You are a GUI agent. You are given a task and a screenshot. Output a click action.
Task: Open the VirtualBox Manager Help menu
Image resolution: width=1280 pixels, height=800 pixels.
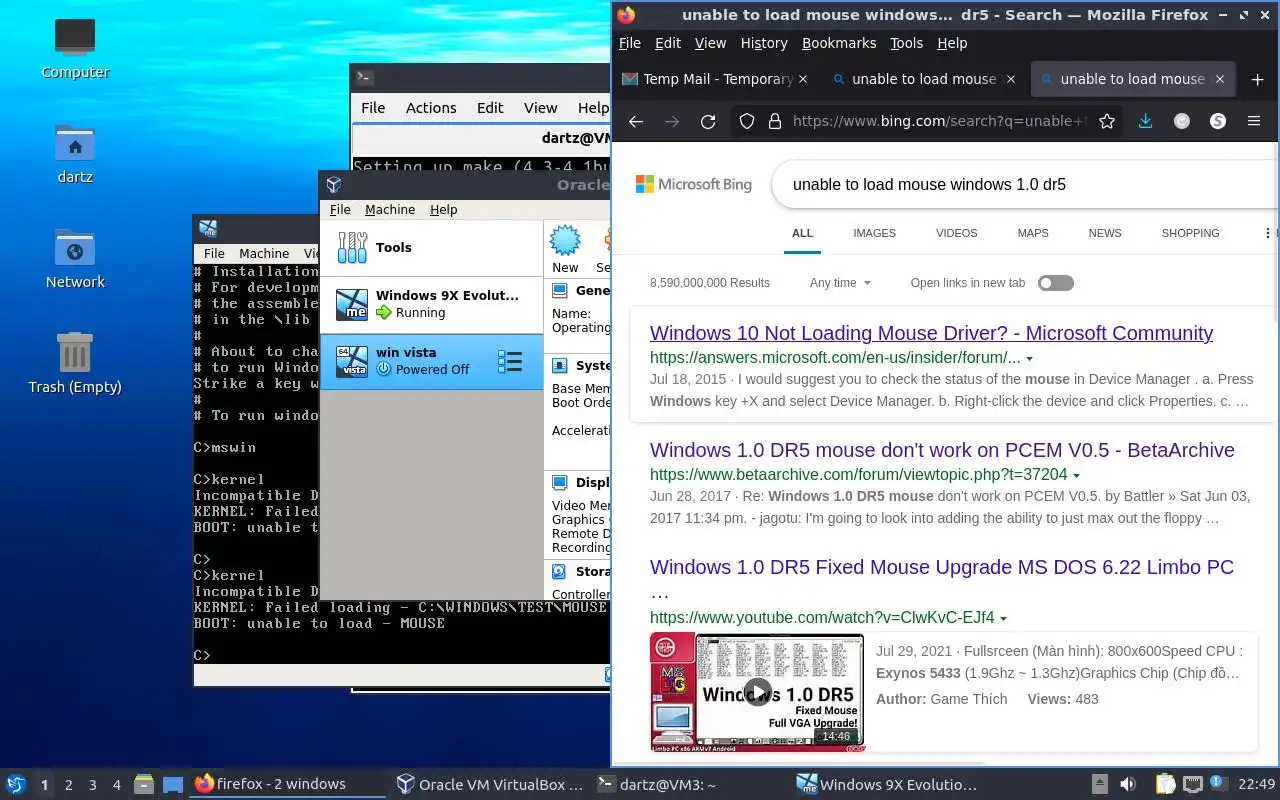(x=444, y=209)
